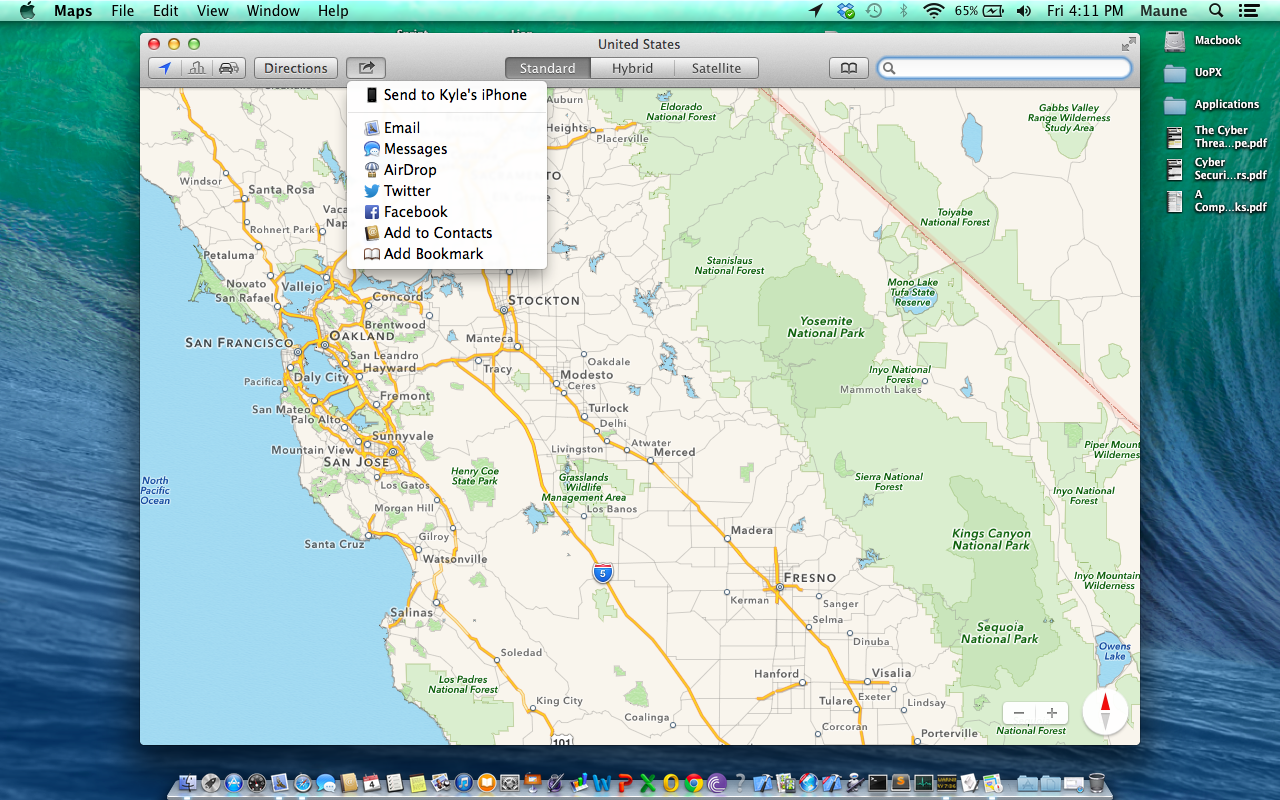This screenshot has width=1280, height=800.
Task: Choose Send to Kyle's iPhone
Action: 447,95
